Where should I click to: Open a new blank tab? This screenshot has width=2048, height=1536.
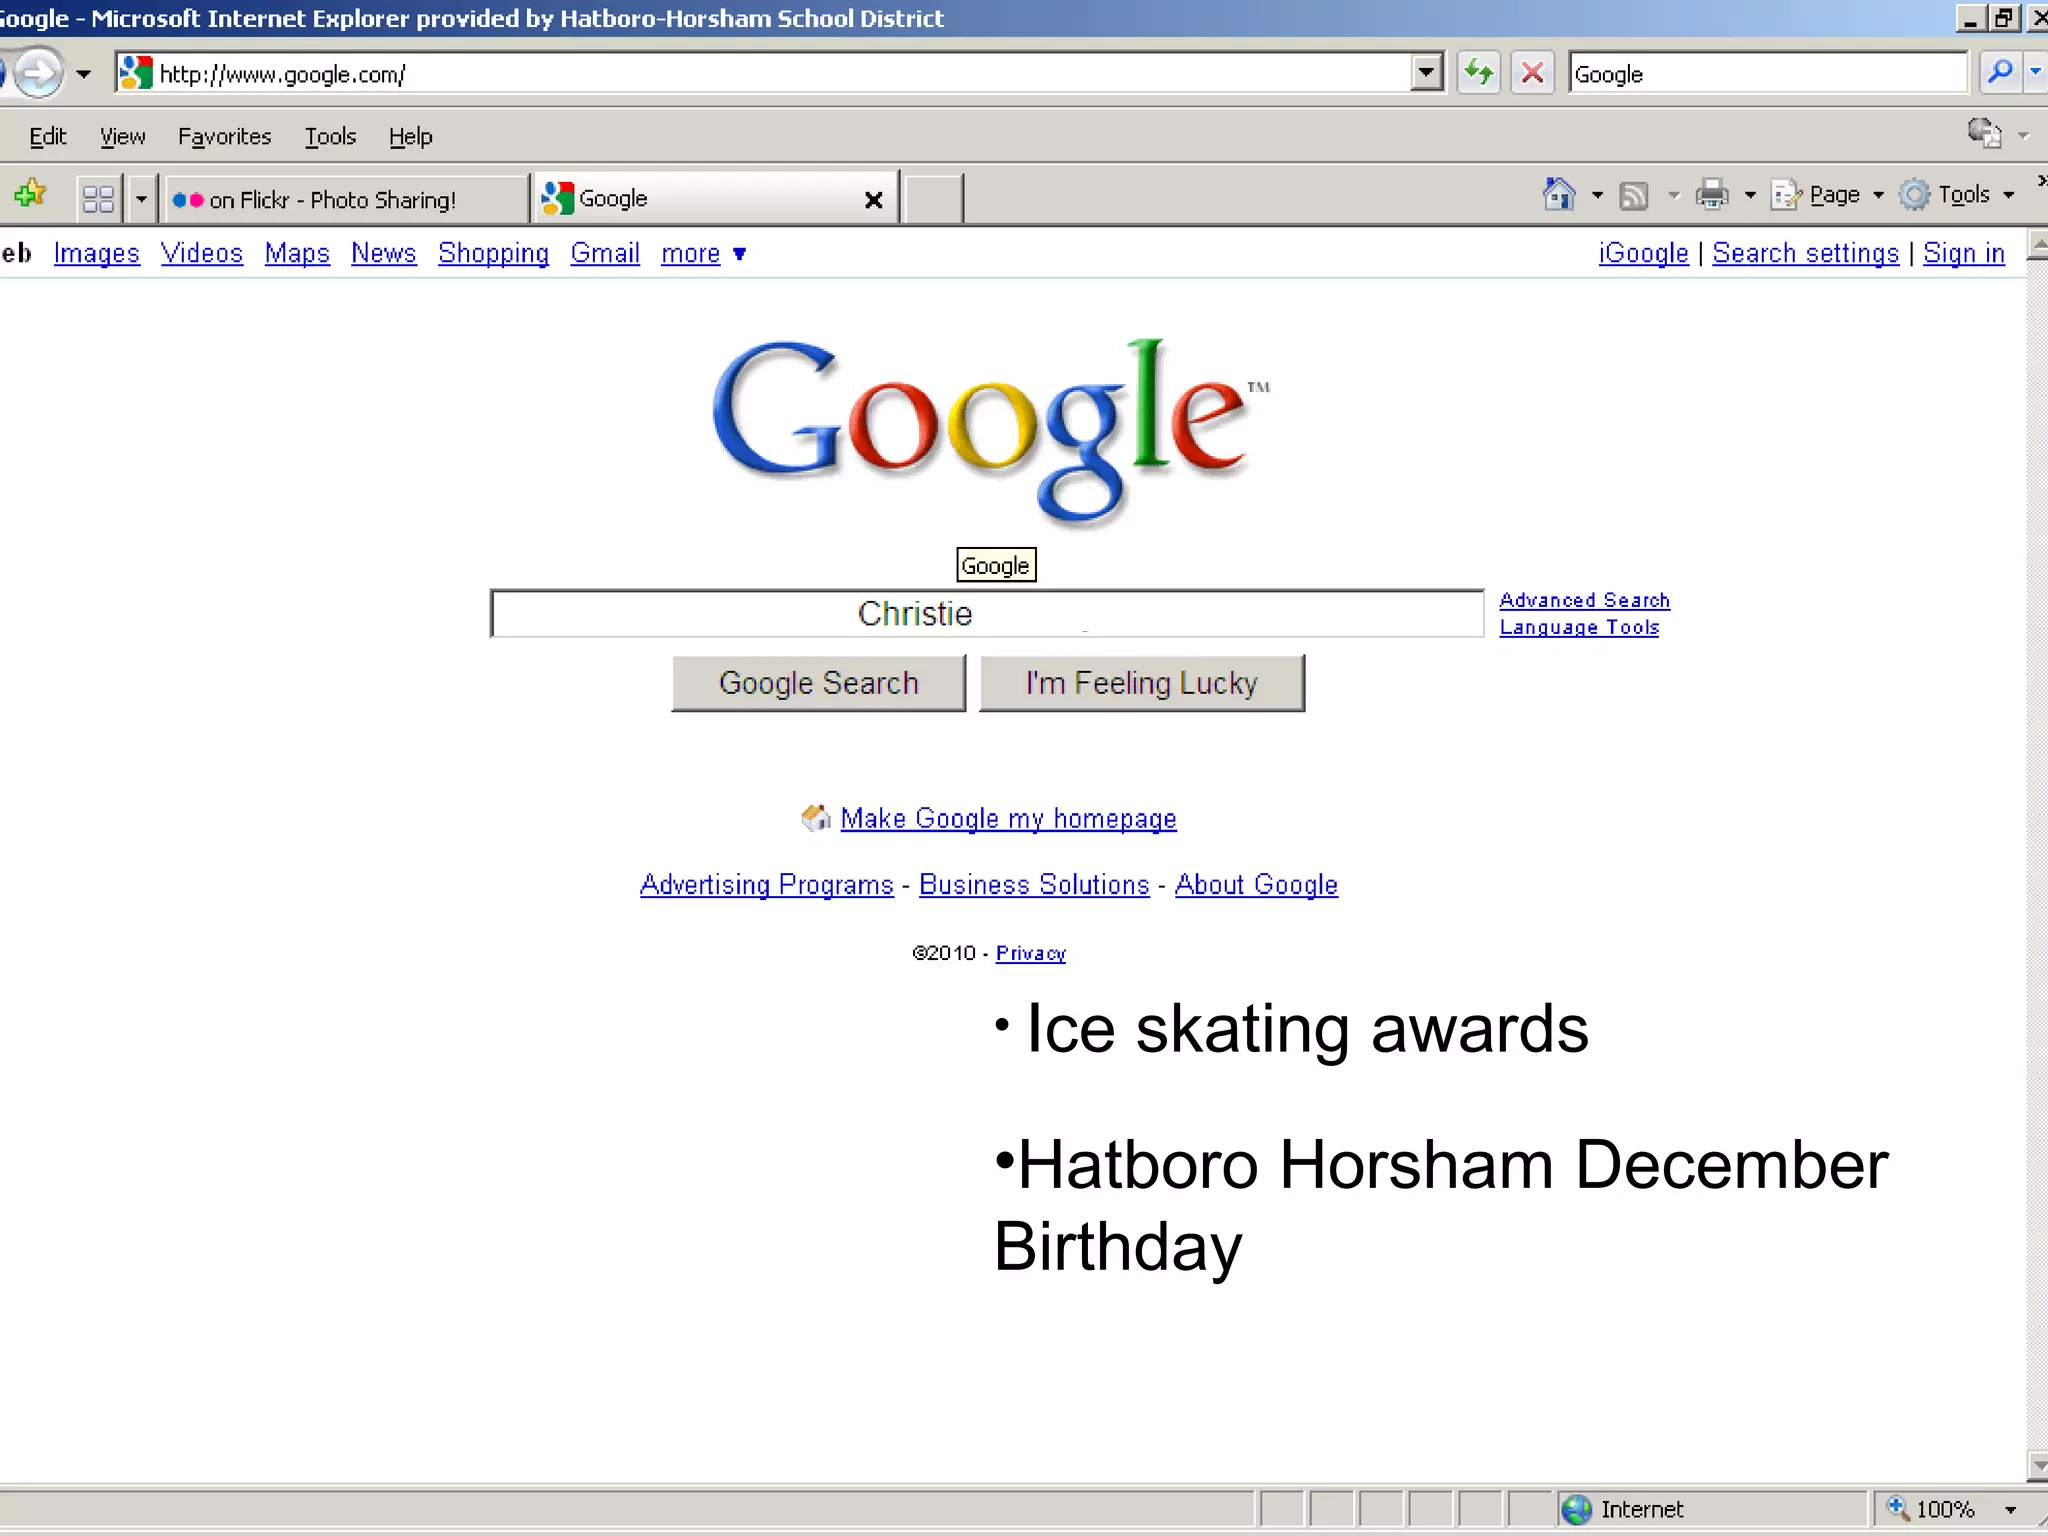tap(933, 198)
